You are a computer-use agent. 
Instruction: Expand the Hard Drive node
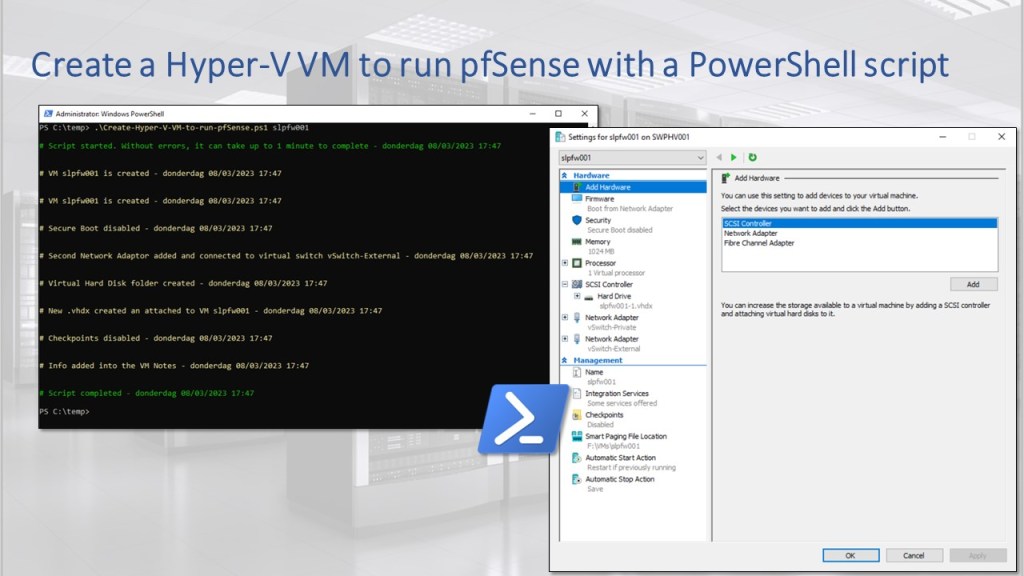pos(577,296)
